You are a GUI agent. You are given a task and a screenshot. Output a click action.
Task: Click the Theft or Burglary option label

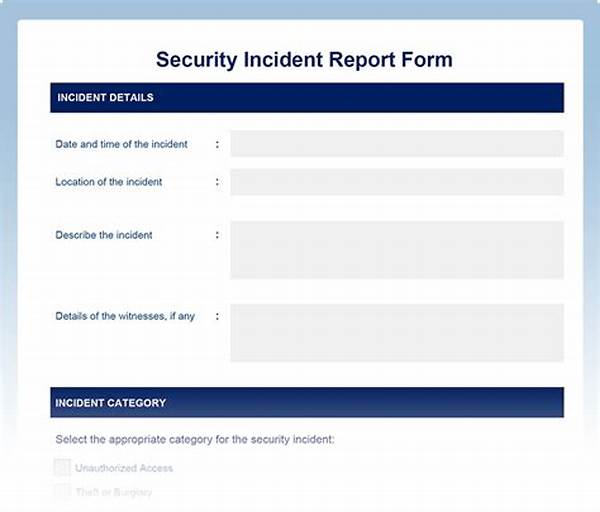(114, 492)
